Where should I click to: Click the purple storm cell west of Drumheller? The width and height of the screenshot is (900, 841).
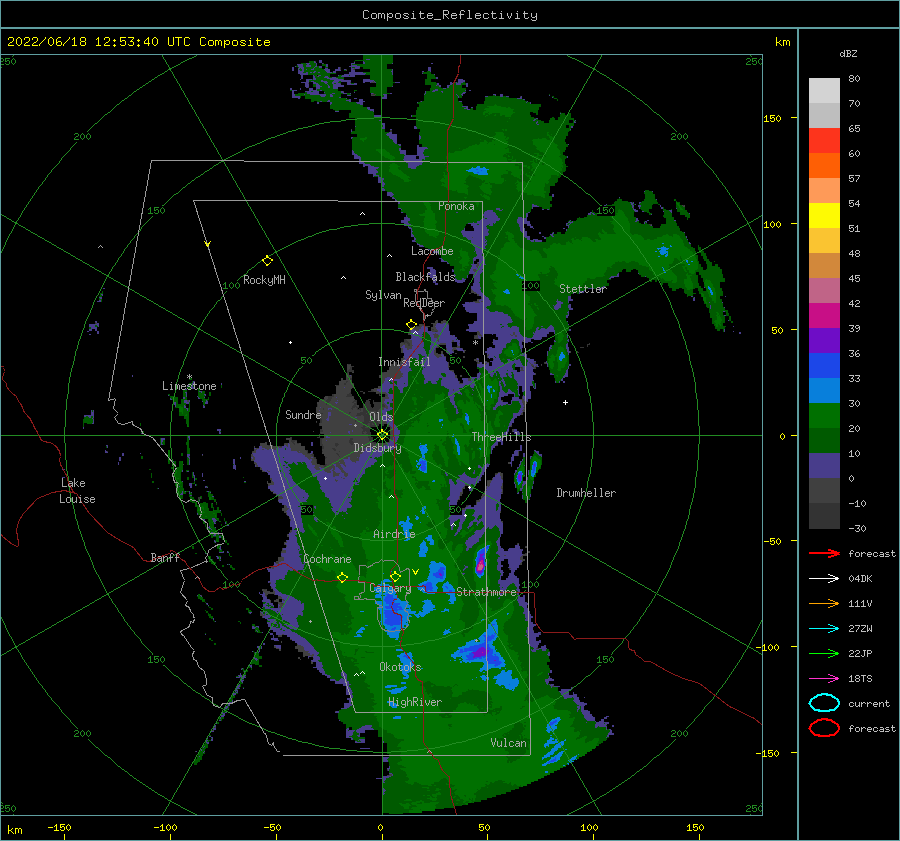coord(519,478)
